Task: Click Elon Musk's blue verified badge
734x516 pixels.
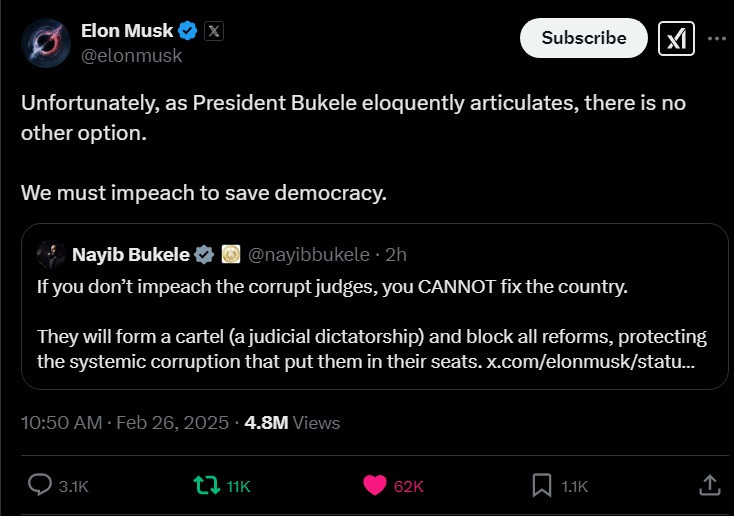Action: (x=185, y=31)
